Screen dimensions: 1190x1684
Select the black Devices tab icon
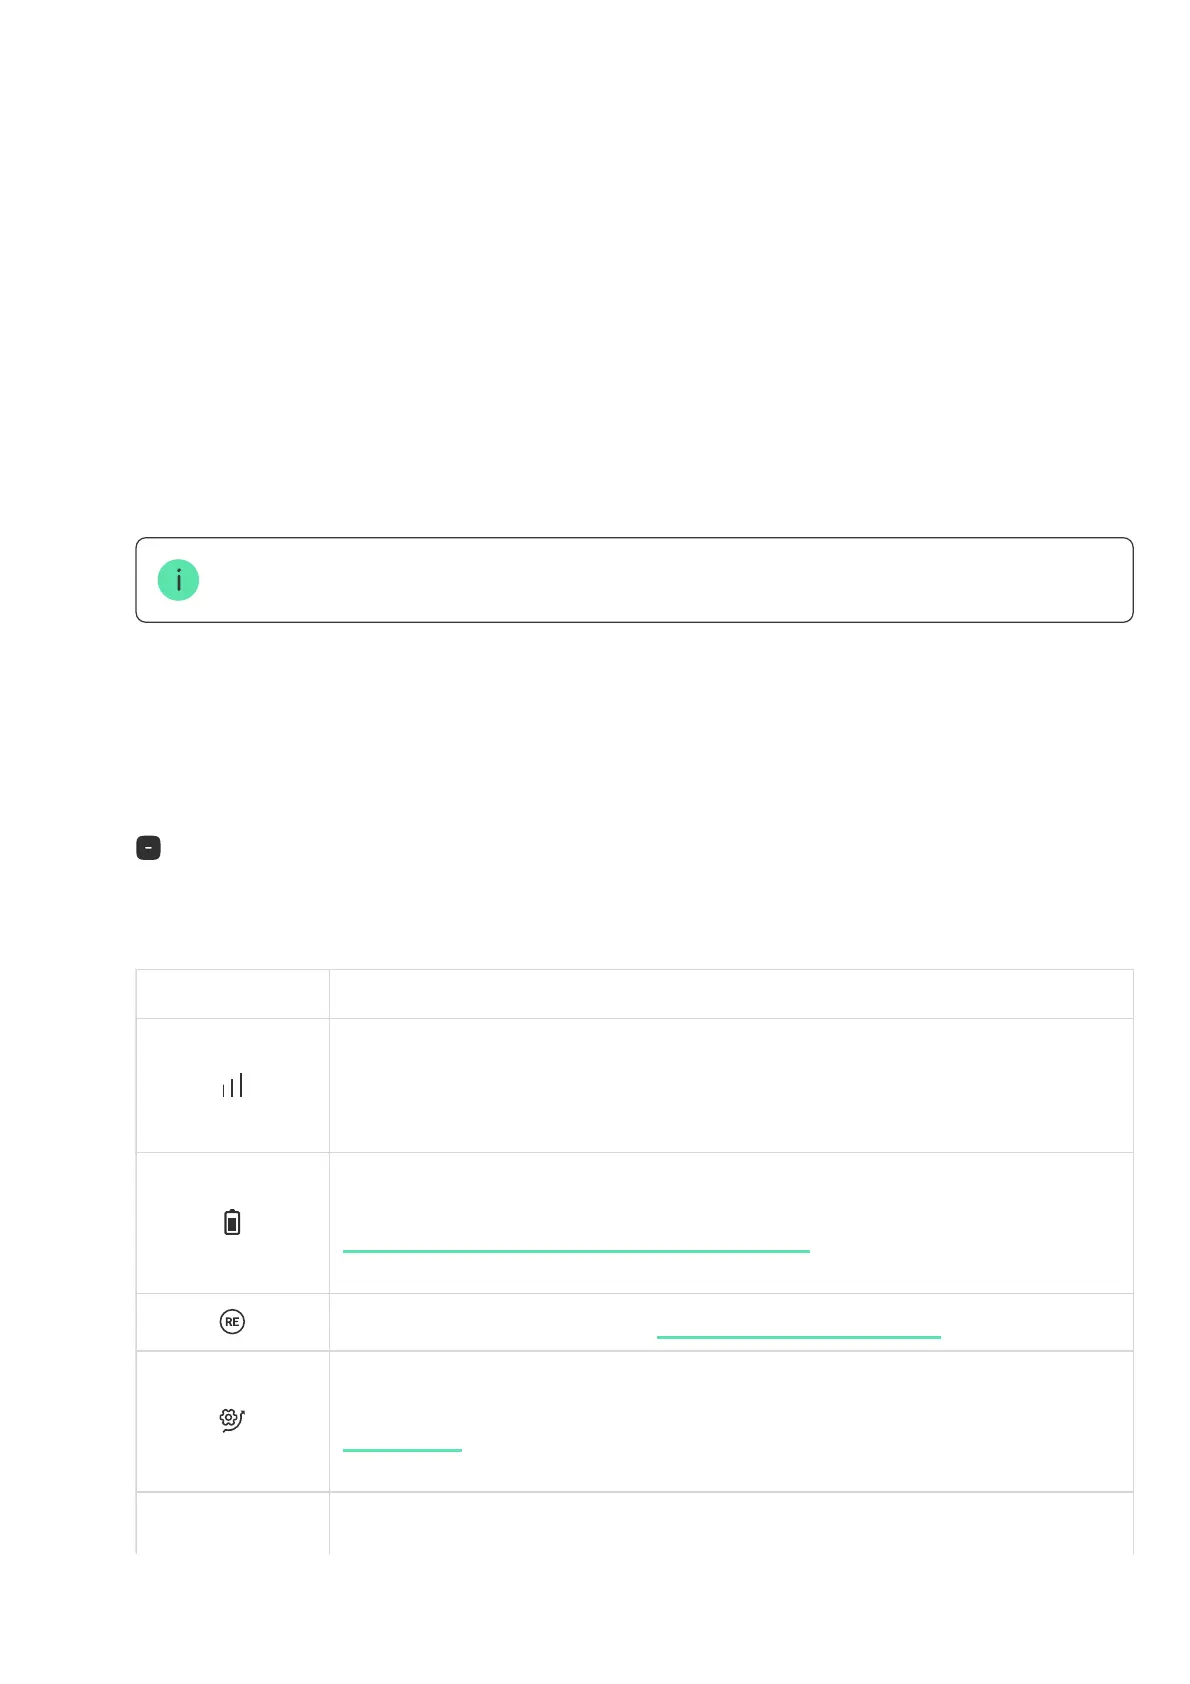[x=148, y=848]
